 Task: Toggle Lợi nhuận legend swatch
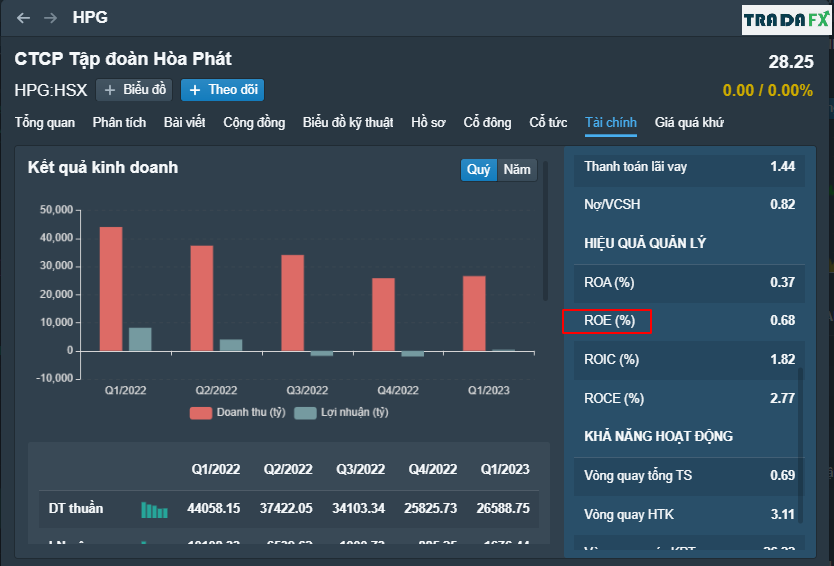coord(305,413)
